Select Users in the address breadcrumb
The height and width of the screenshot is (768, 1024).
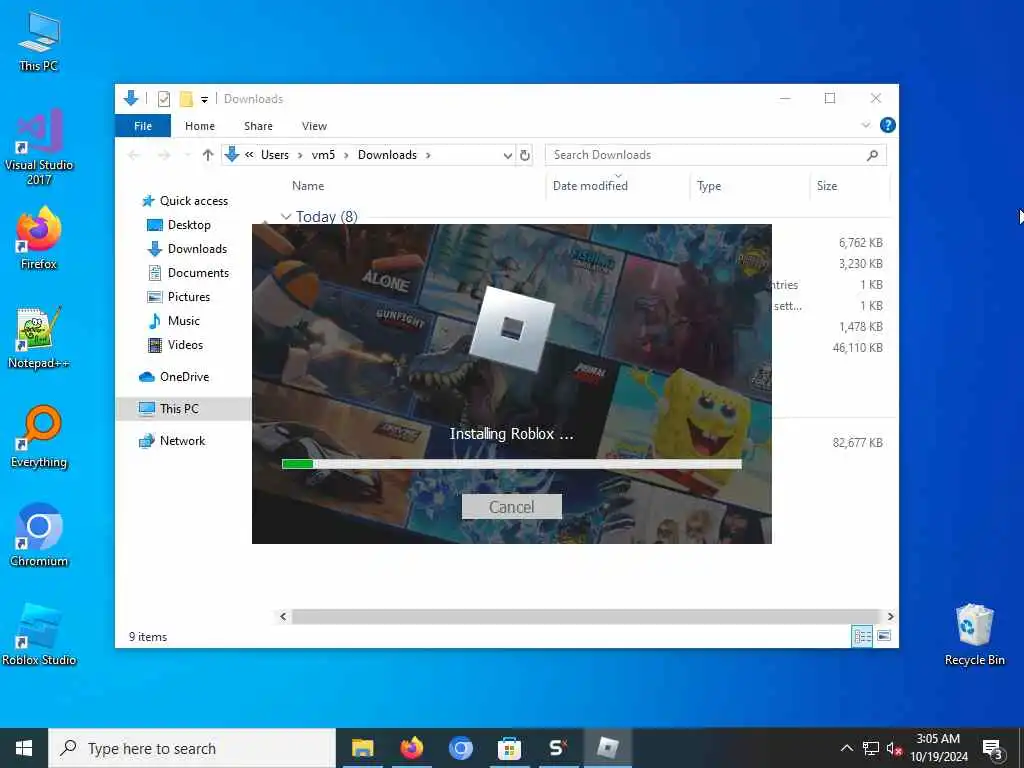[x=274, y=155]
